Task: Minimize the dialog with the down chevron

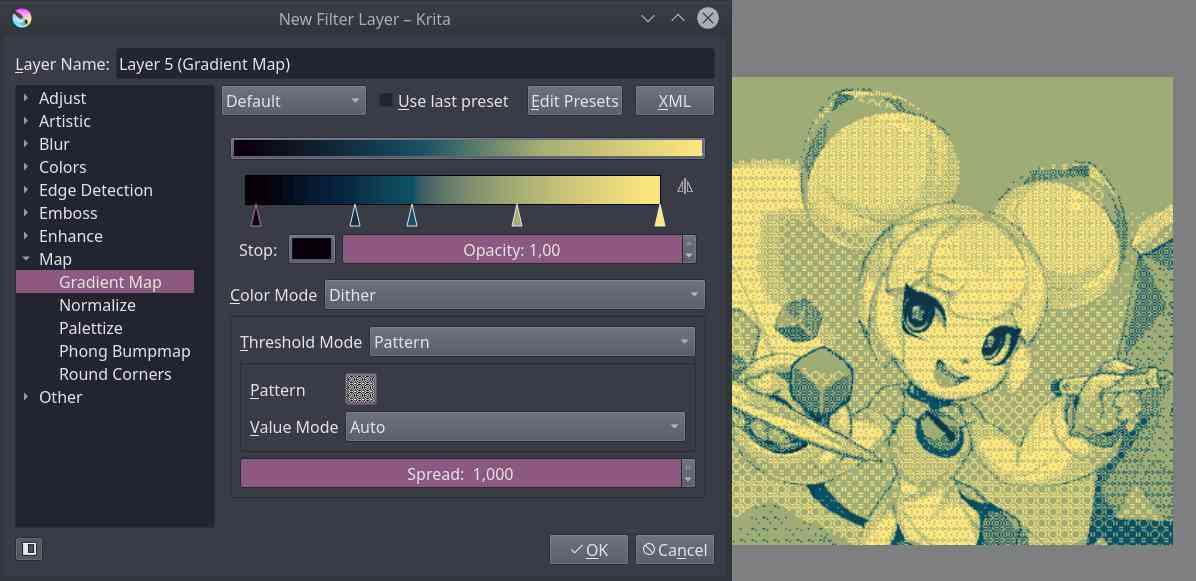Action: pos(648,18)
